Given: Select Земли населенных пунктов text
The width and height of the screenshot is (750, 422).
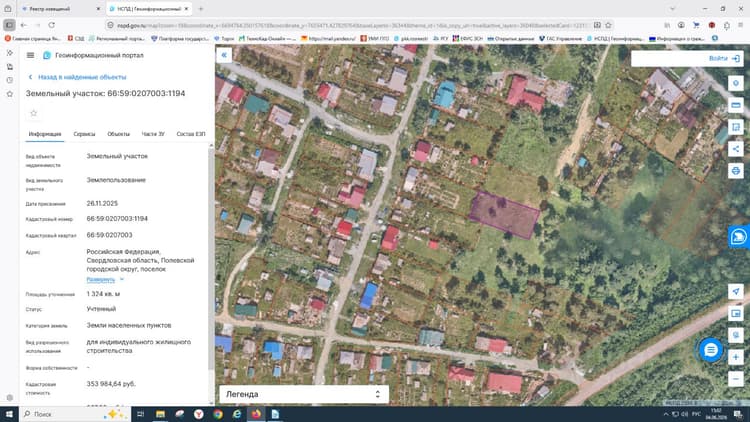Looking at the screenshot, I should click(x=129, y=325).
